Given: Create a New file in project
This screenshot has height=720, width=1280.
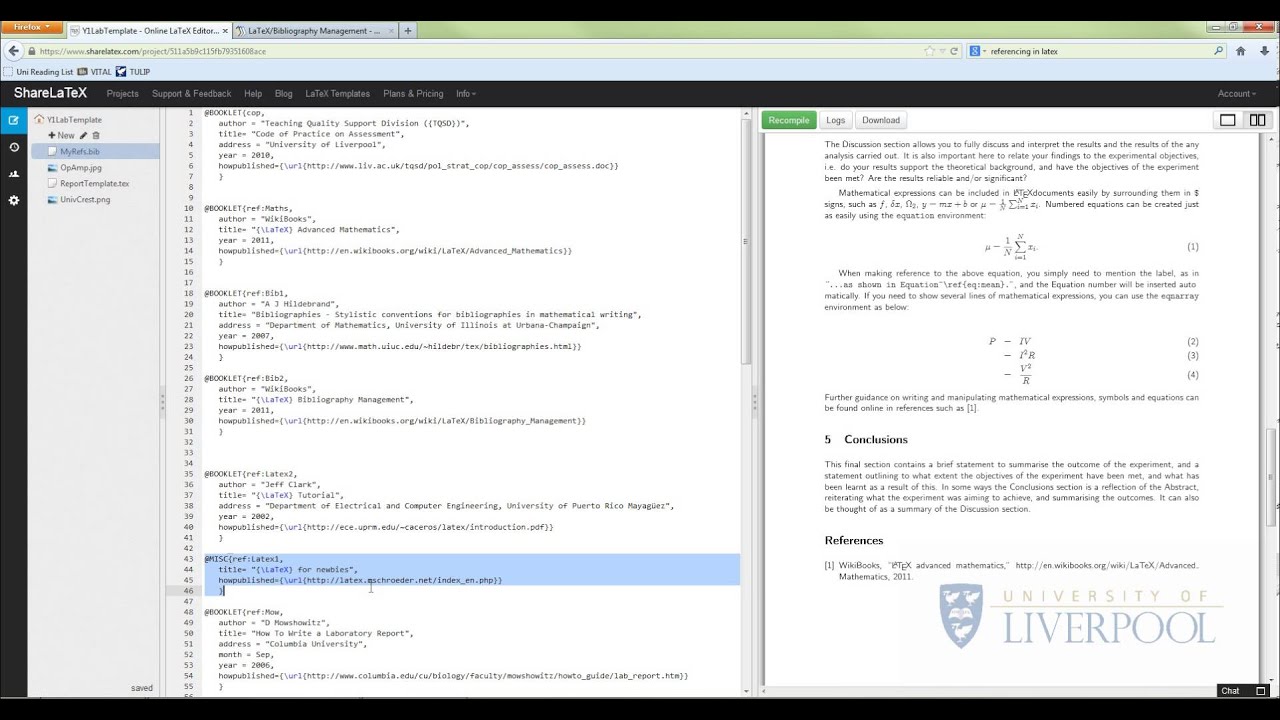Looking at the screenshot, I should (x=61, y=135).
